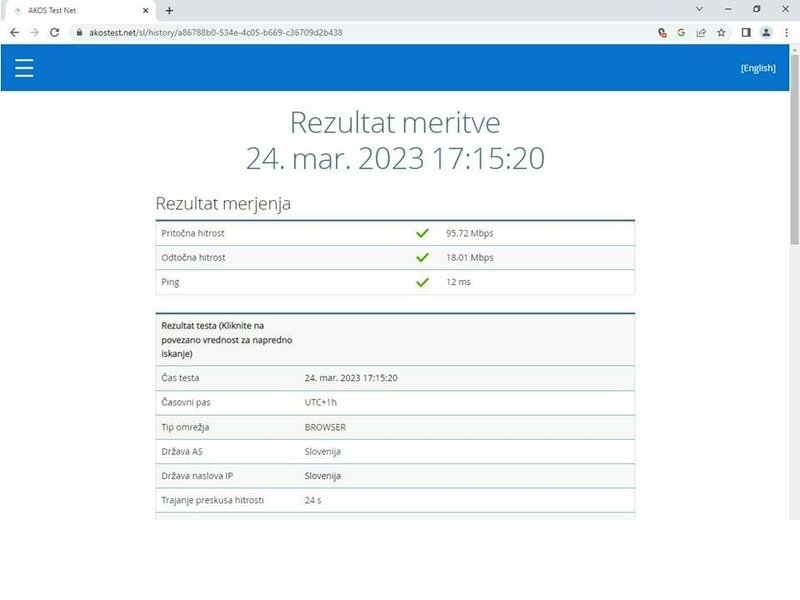
Task: Open the Chrome profile avatar
Action: [766, 32]
